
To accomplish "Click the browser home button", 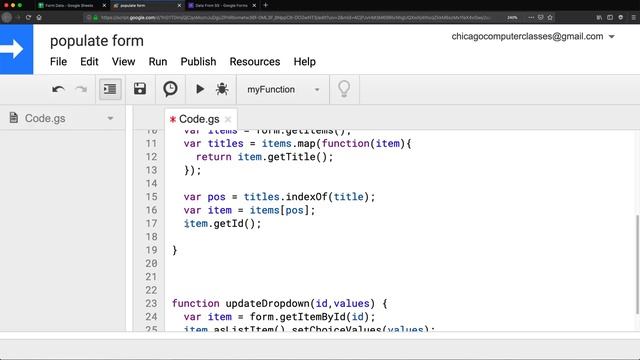I will point(39,18).
